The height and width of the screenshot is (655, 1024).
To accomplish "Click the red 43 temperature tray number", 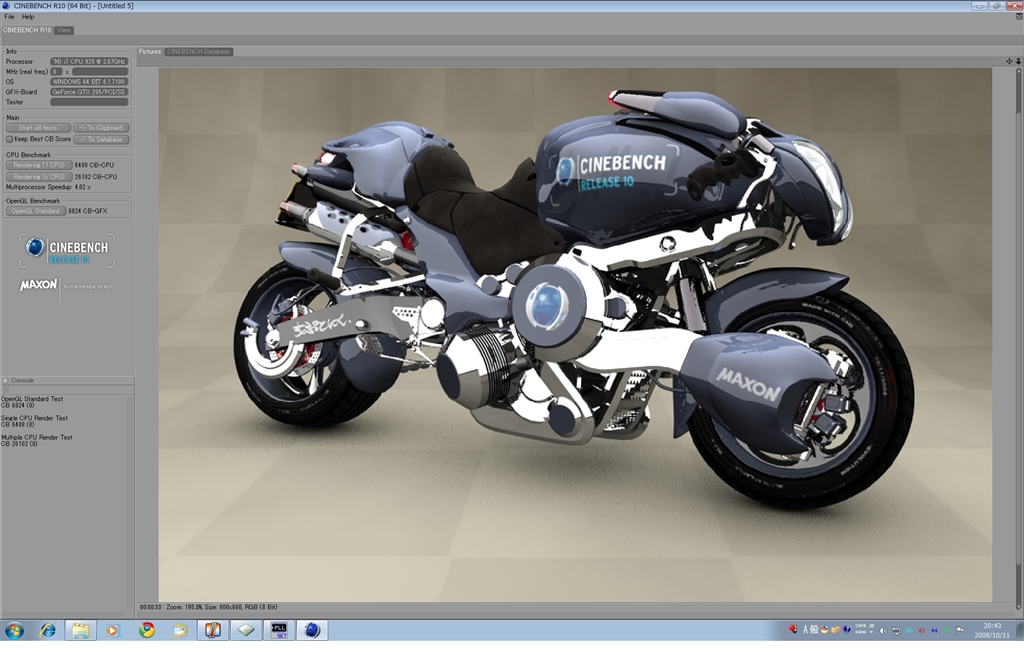I will click(921, 631).
